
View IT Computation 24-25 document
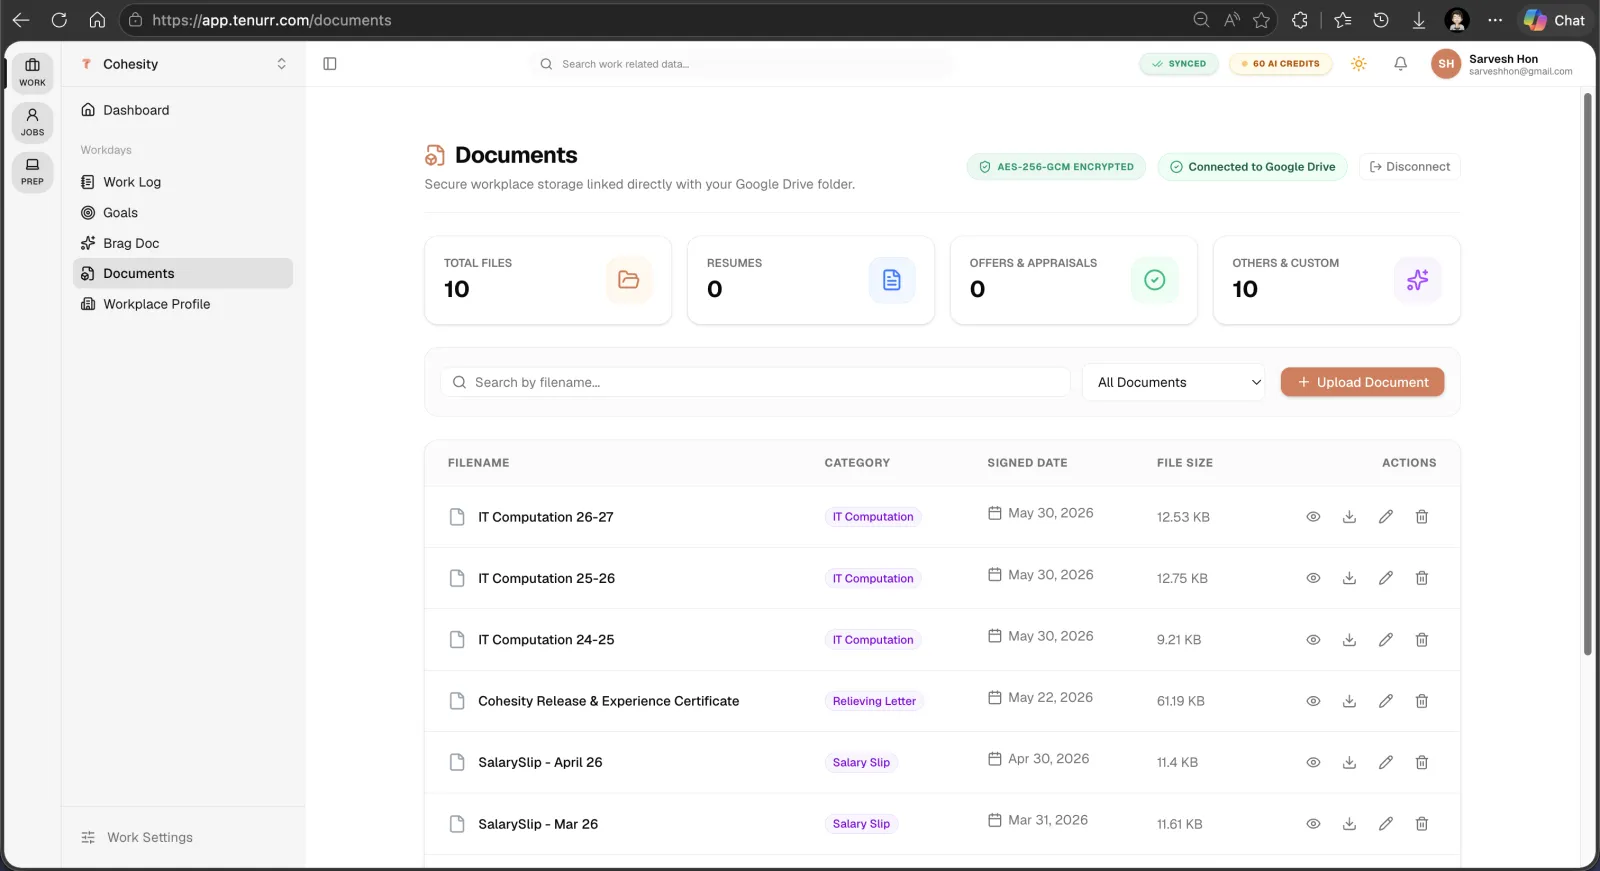(x=1313, y=640)
